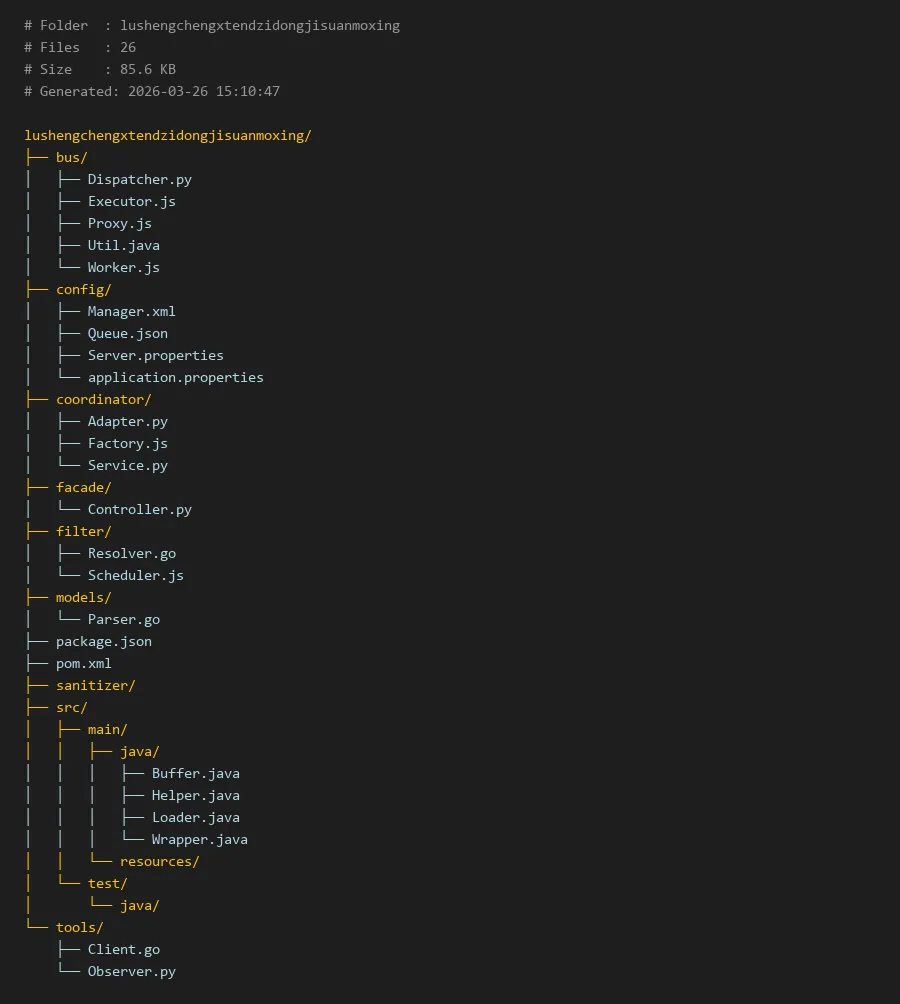This screenshot has height=1004, width=900.
Task: Click the sanitizer/ folder
Action: [95, 685]
